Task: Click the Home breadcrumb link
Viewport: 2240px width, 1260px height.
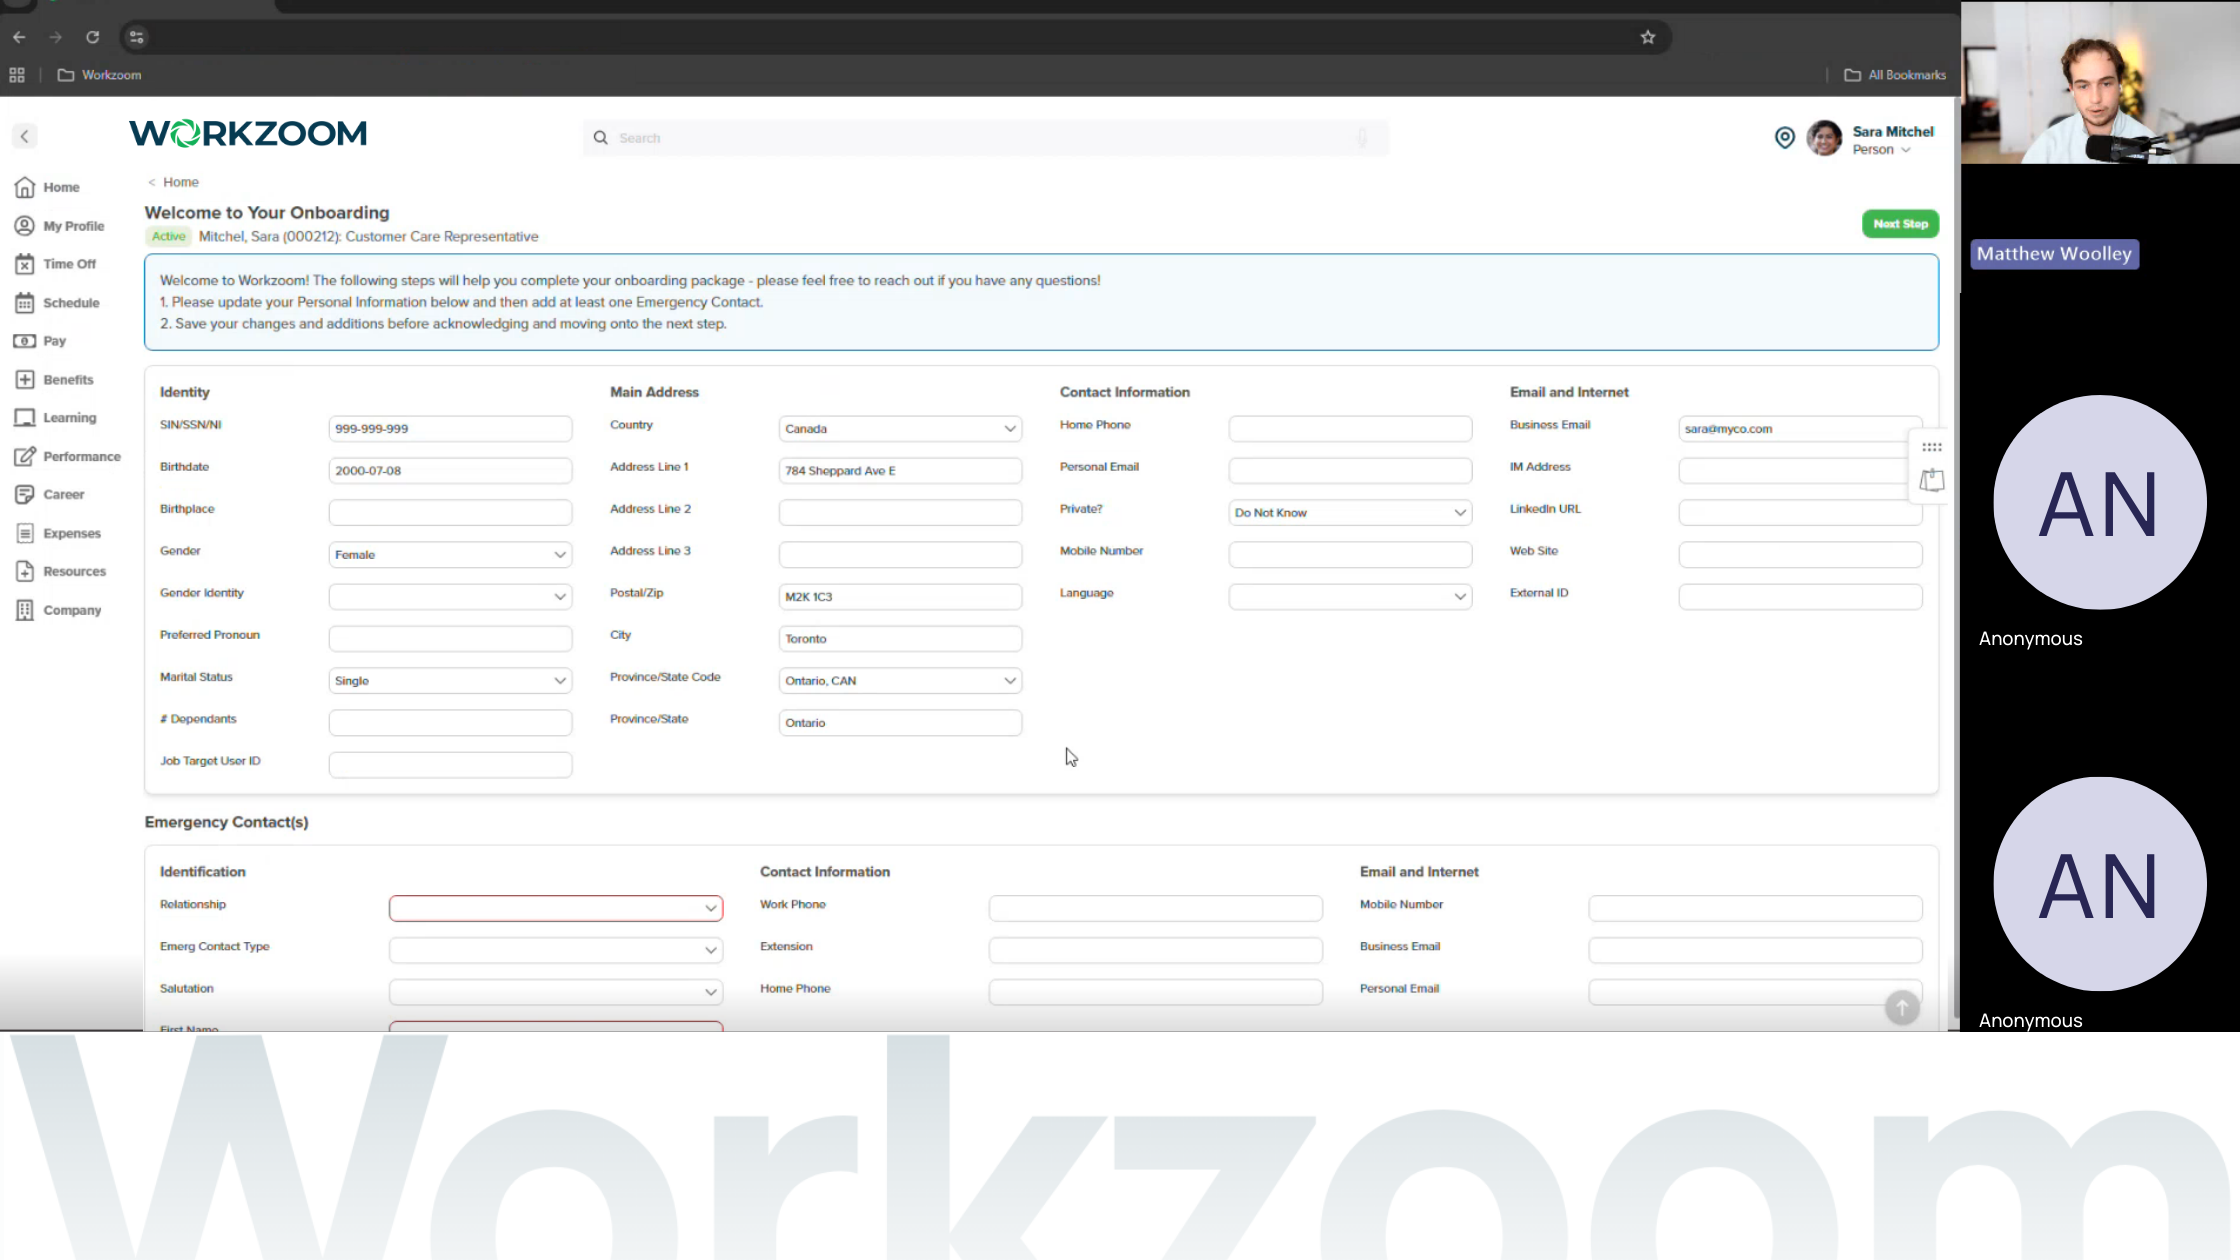Action: 180,182
